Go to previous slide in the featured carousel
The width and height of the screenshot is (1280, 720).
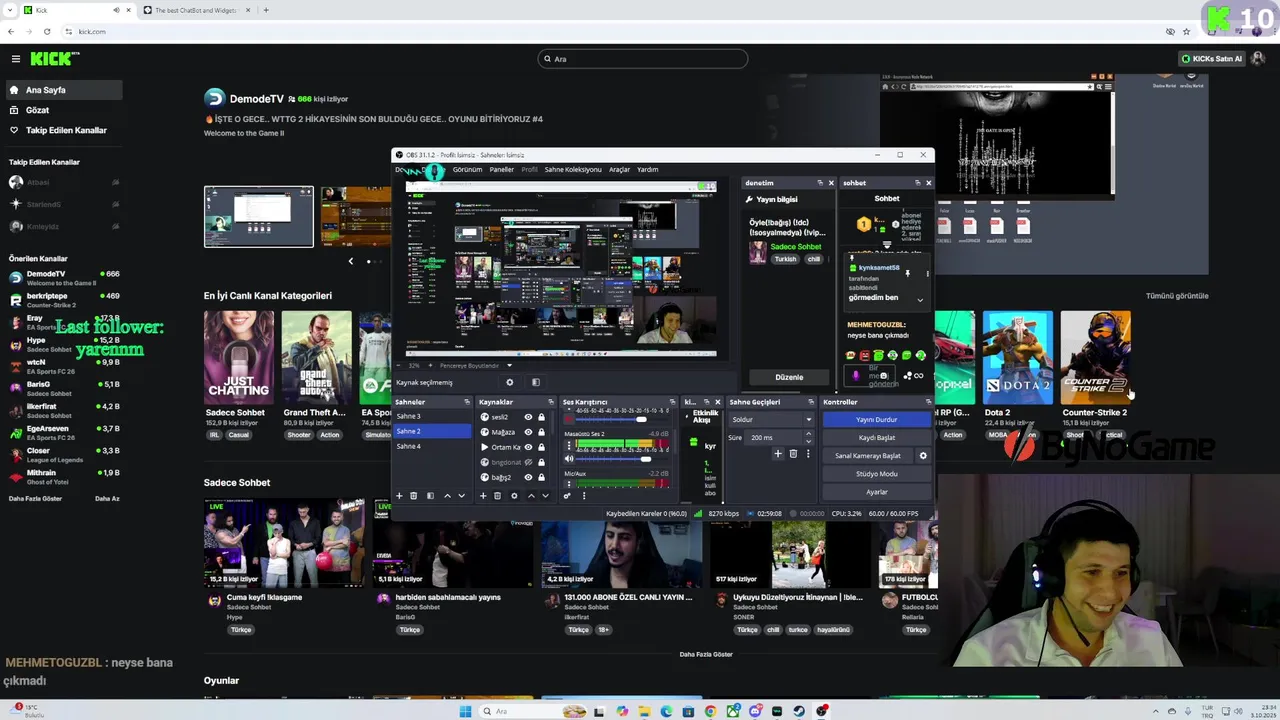pyautogui.click(x=350, y=261)
